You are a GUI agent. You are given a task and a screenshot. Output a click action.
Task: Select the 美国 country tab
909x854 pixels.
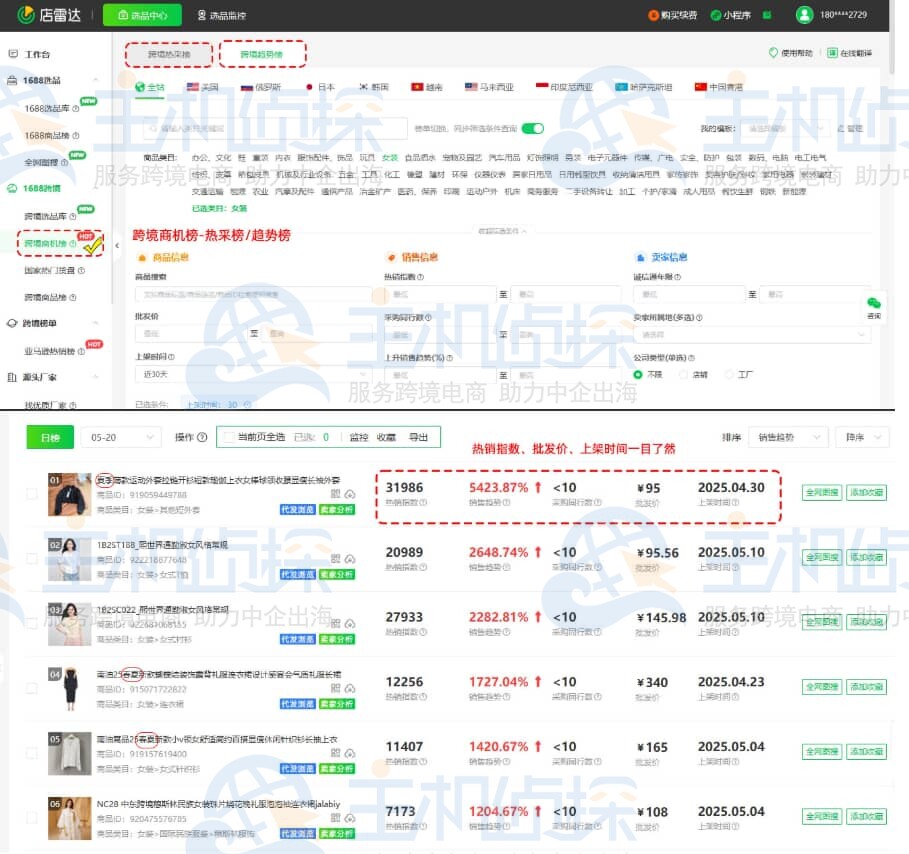click(202, 87)
